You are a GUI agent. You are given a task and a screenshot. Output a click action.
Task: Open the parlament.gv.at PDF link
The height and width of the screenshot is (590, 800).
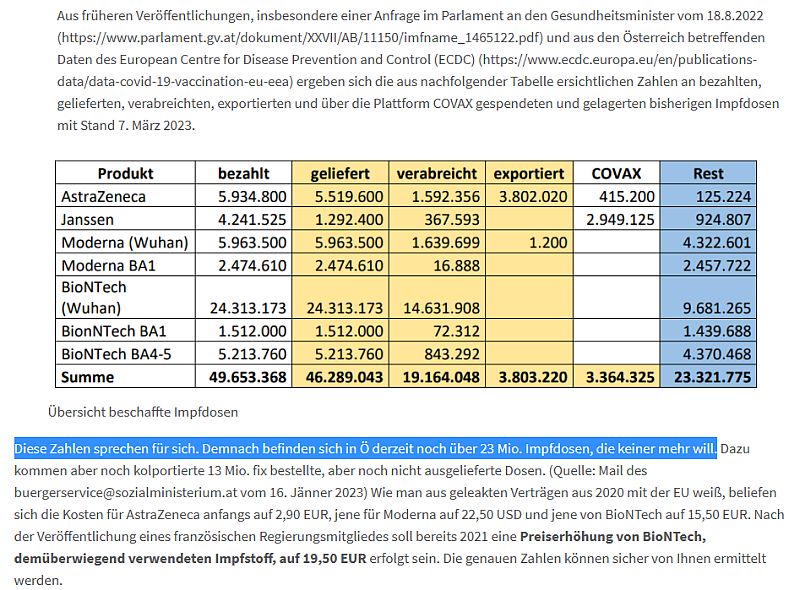[300, 38]
